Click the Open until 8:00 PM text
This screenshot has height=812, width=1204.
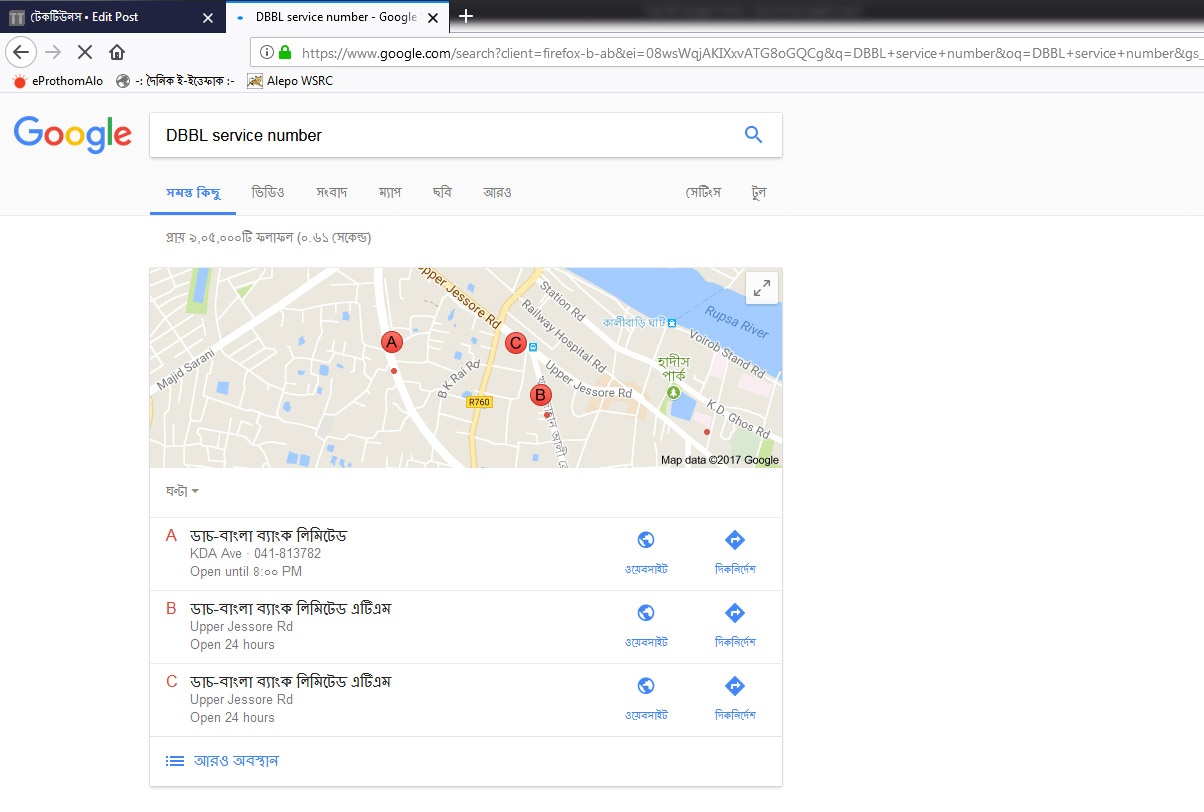[x=246, y=572]
